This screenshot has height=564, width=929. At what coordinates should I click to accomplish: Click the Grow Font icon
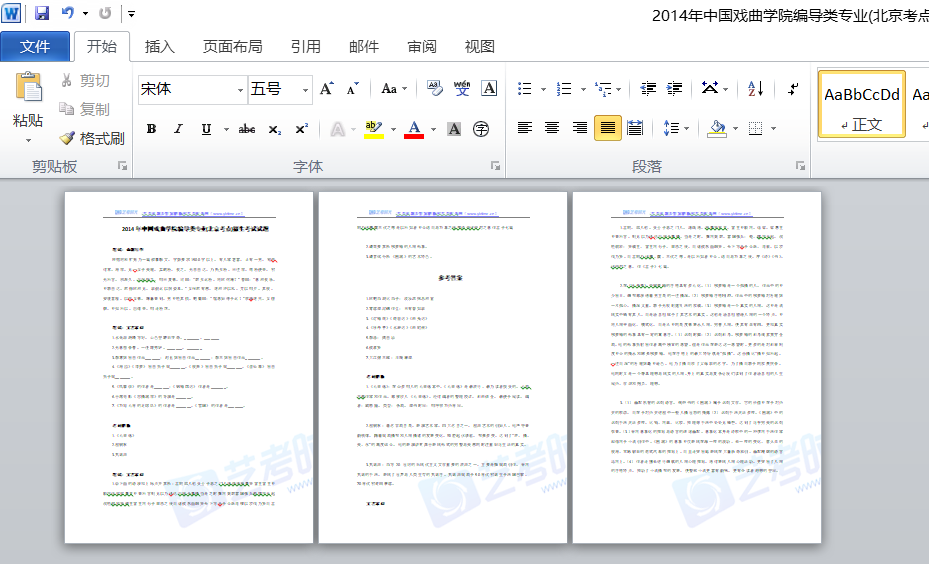point(327,89)
